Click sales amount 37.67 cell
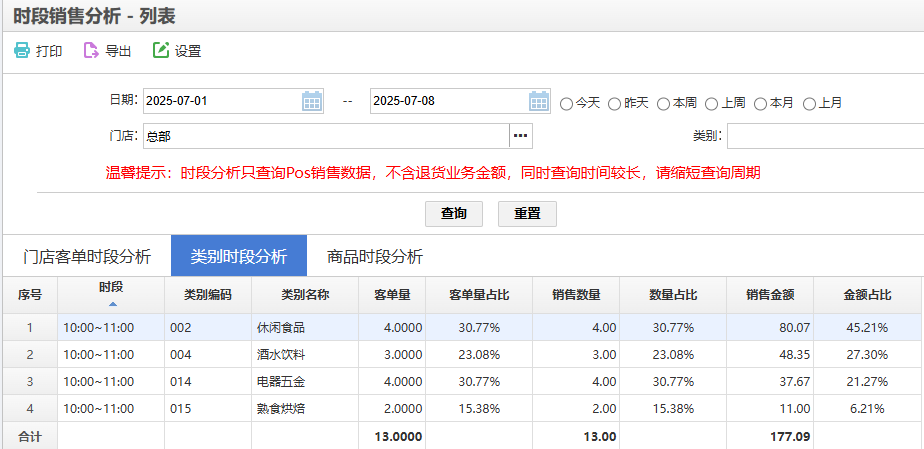The width and height of the screenshot is (924, 449). (770, 381)
